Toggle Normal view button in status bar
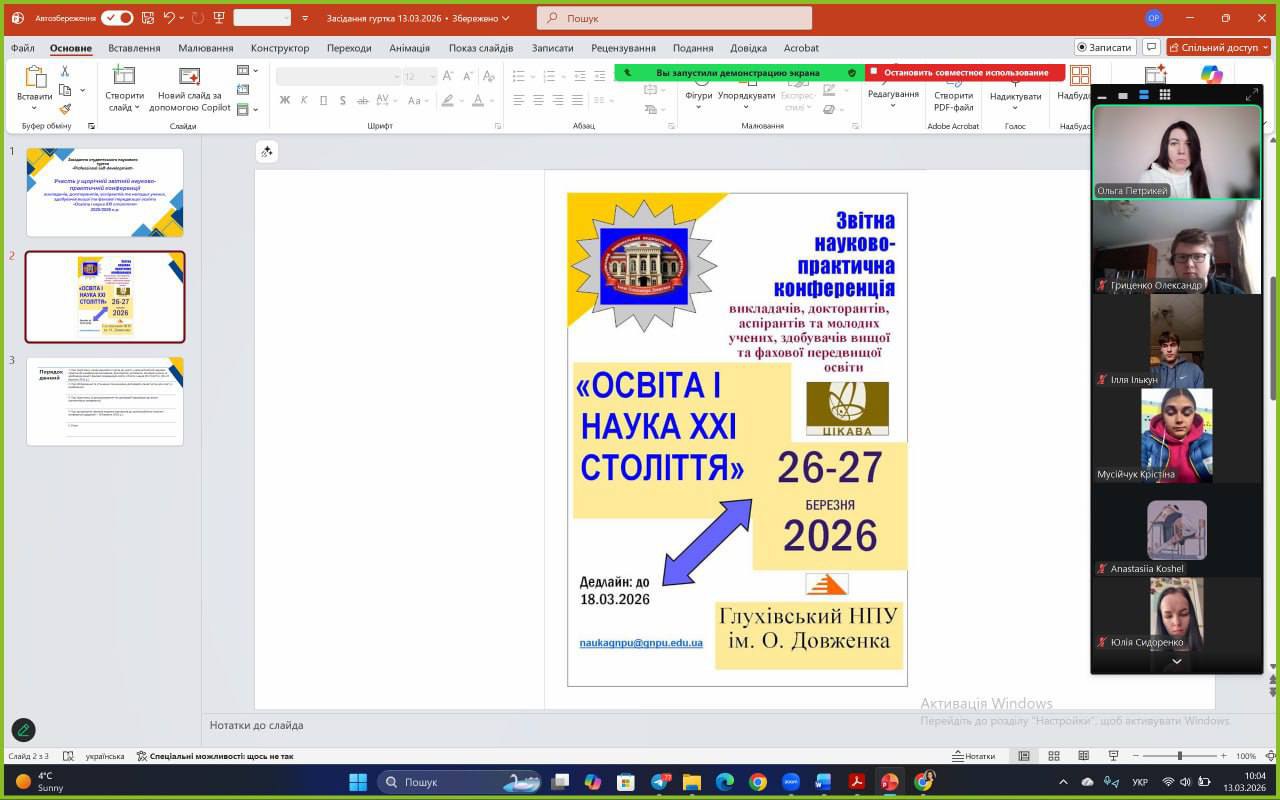The image size is (1280, 800). [1023, 756]
